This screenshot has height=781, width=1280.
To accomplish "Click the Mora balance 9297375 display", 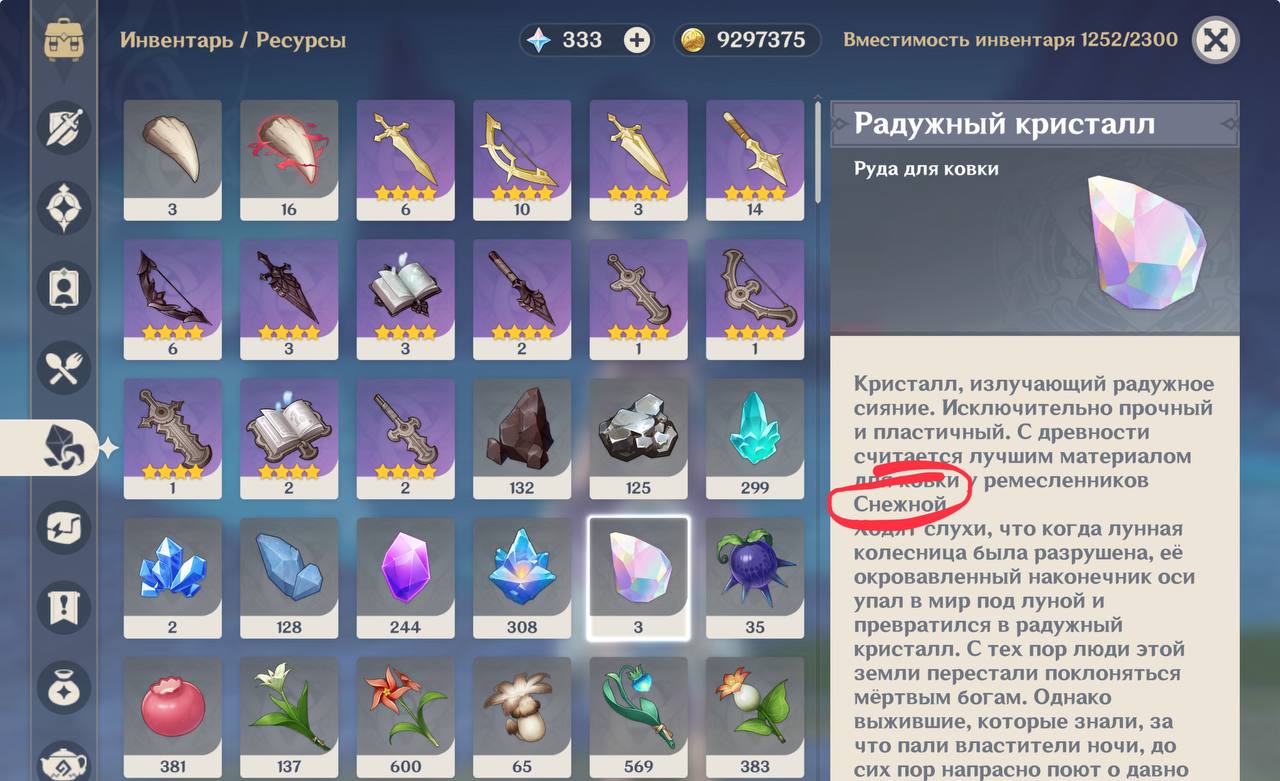I will [747, 40].
